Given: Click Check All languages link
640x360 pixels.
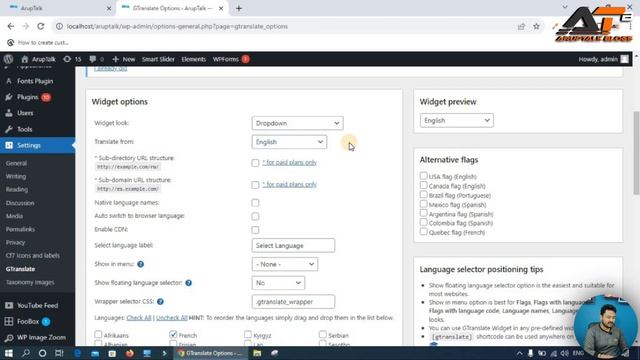Looking at the screenshot, I should [139, 318].
